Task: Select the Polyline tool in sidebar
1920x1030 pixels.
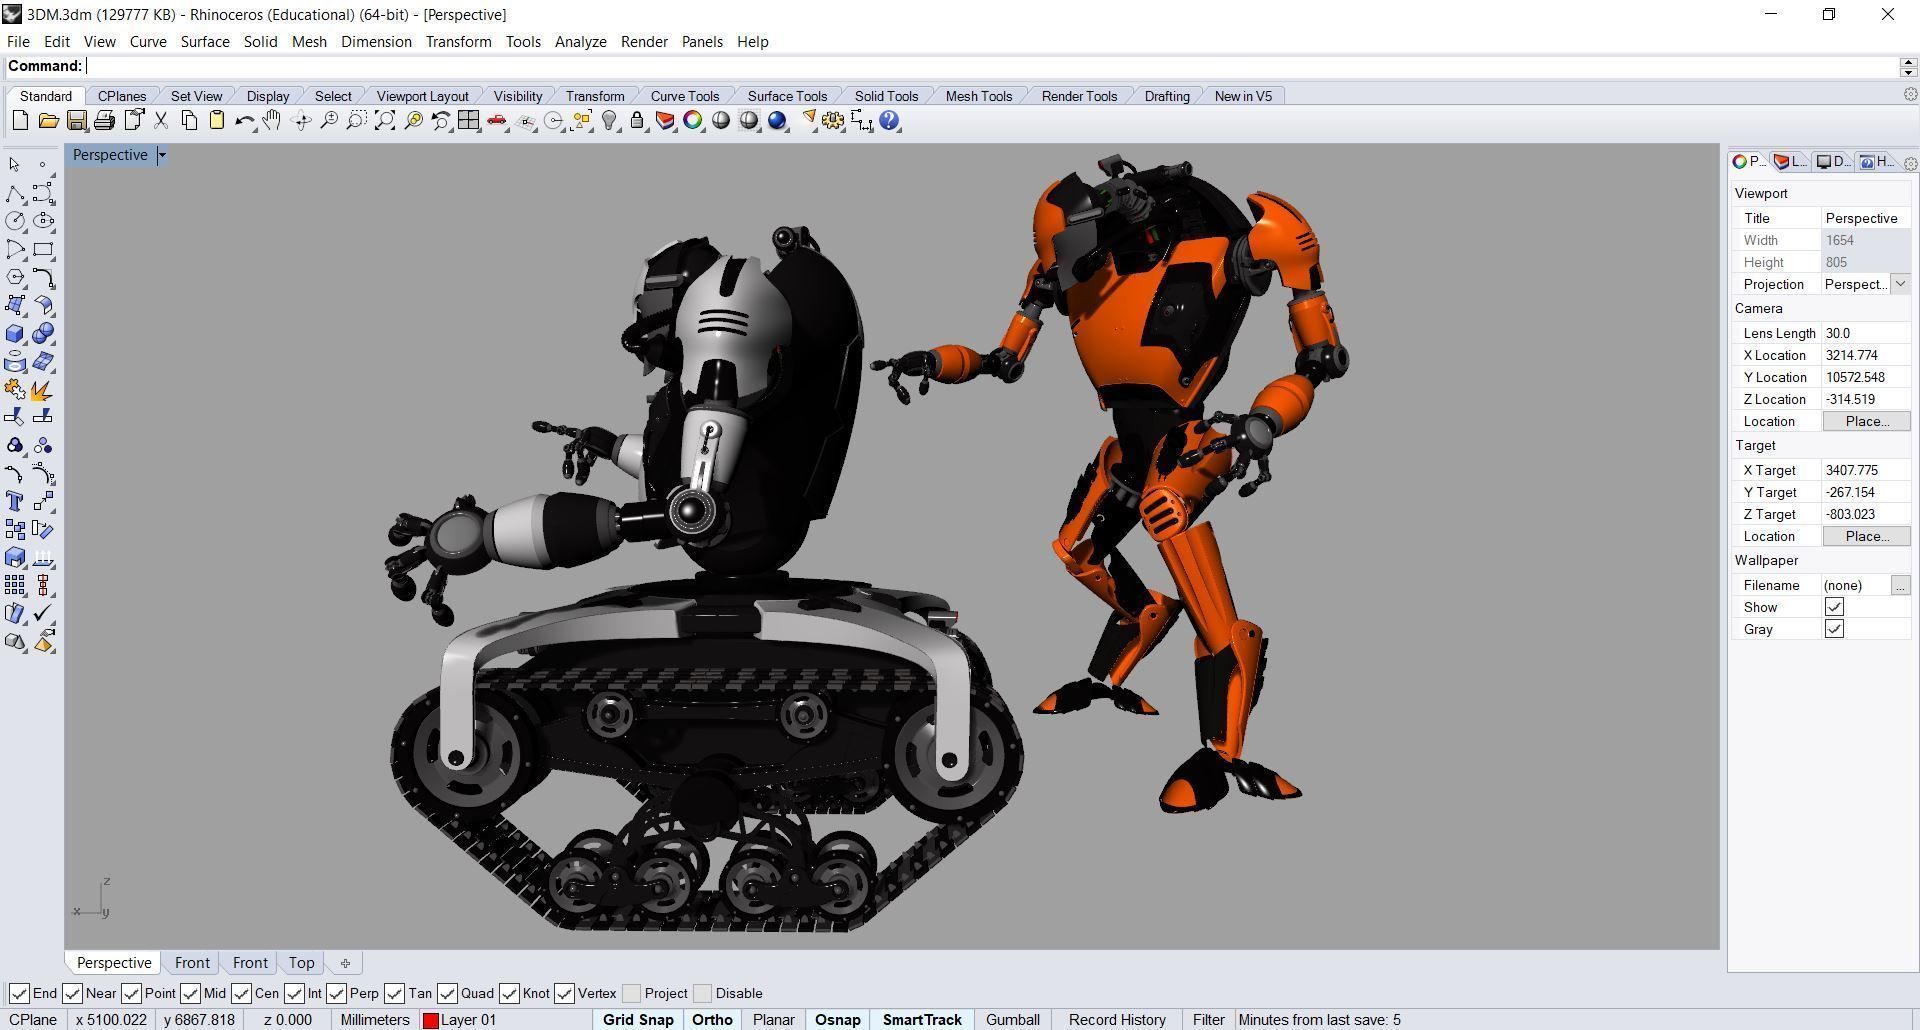Action: coord(15,193)
